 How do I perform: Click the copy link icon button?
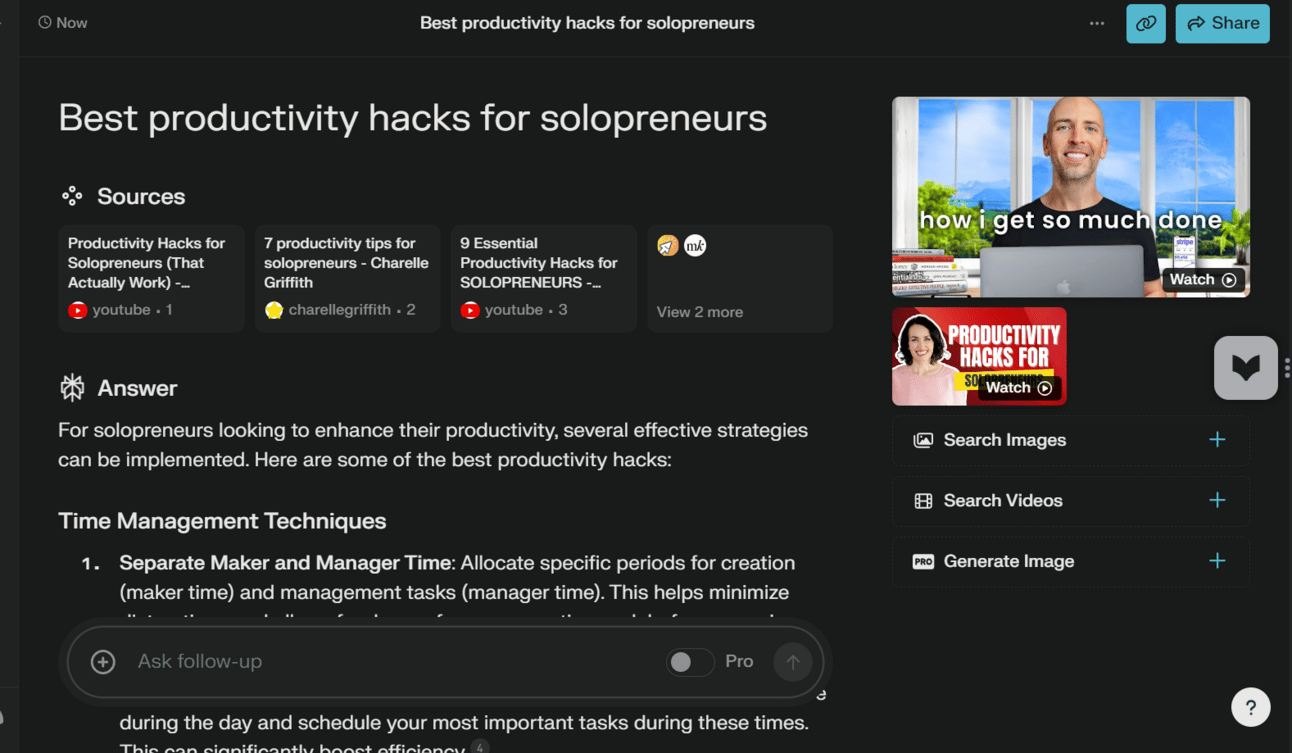[x=1145, y=23]
